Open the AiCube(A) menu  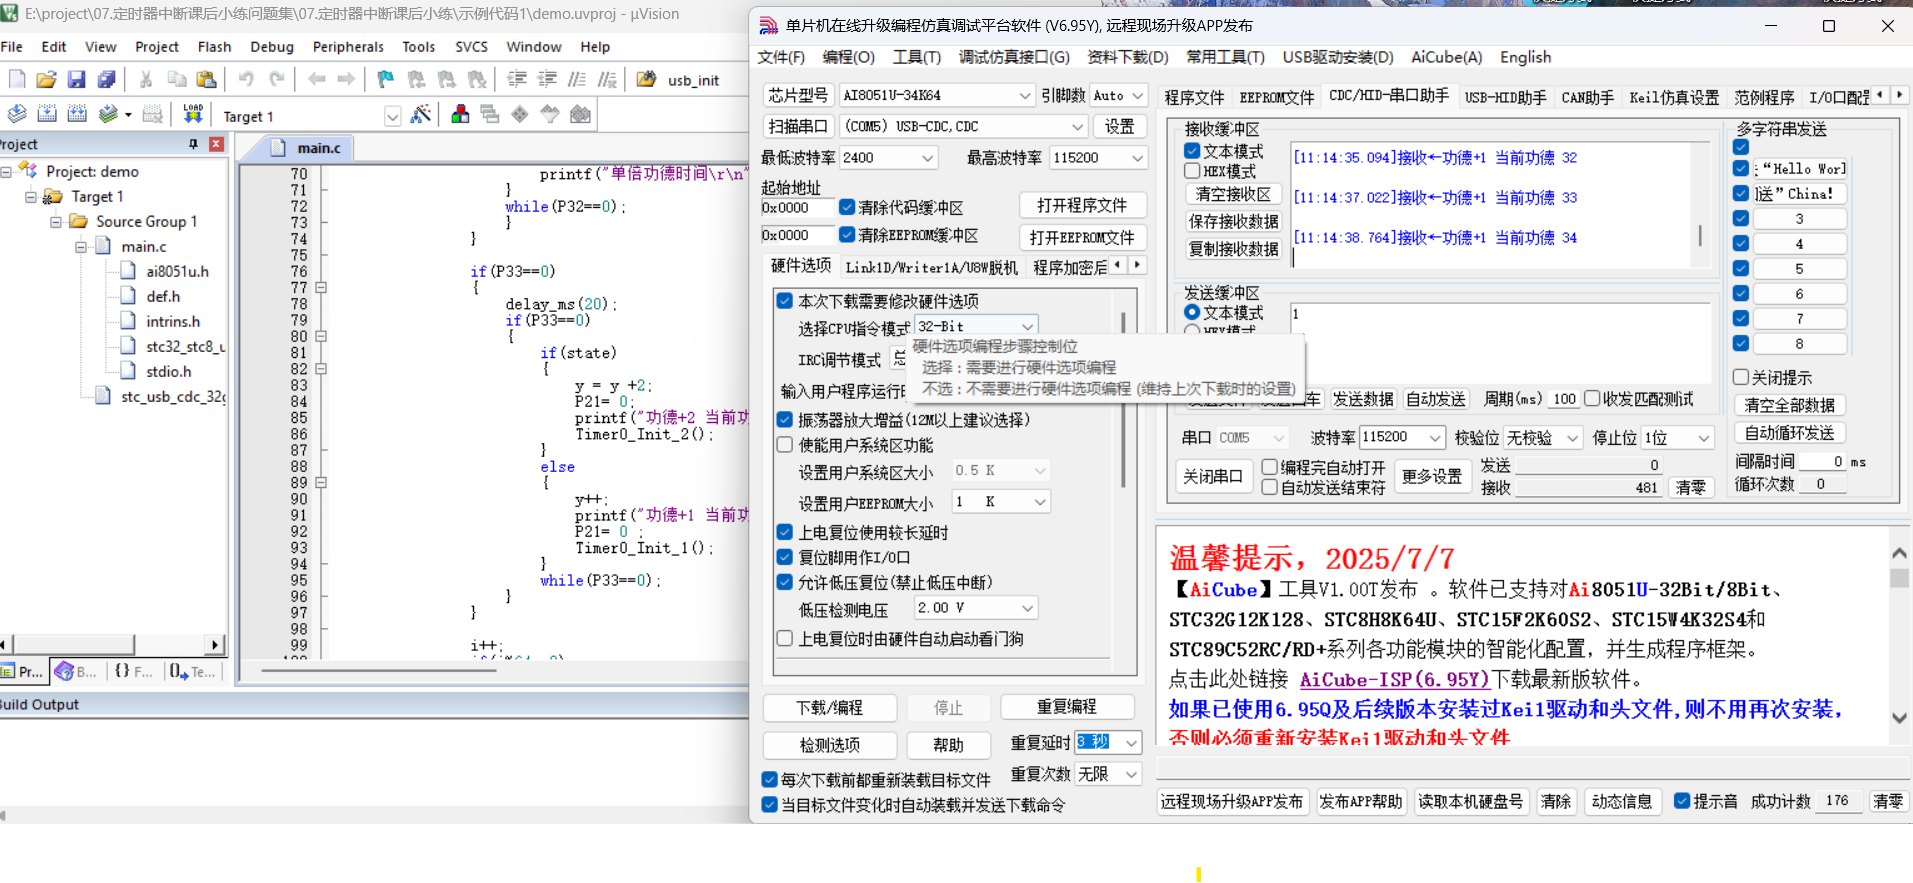pos(1446,57)
